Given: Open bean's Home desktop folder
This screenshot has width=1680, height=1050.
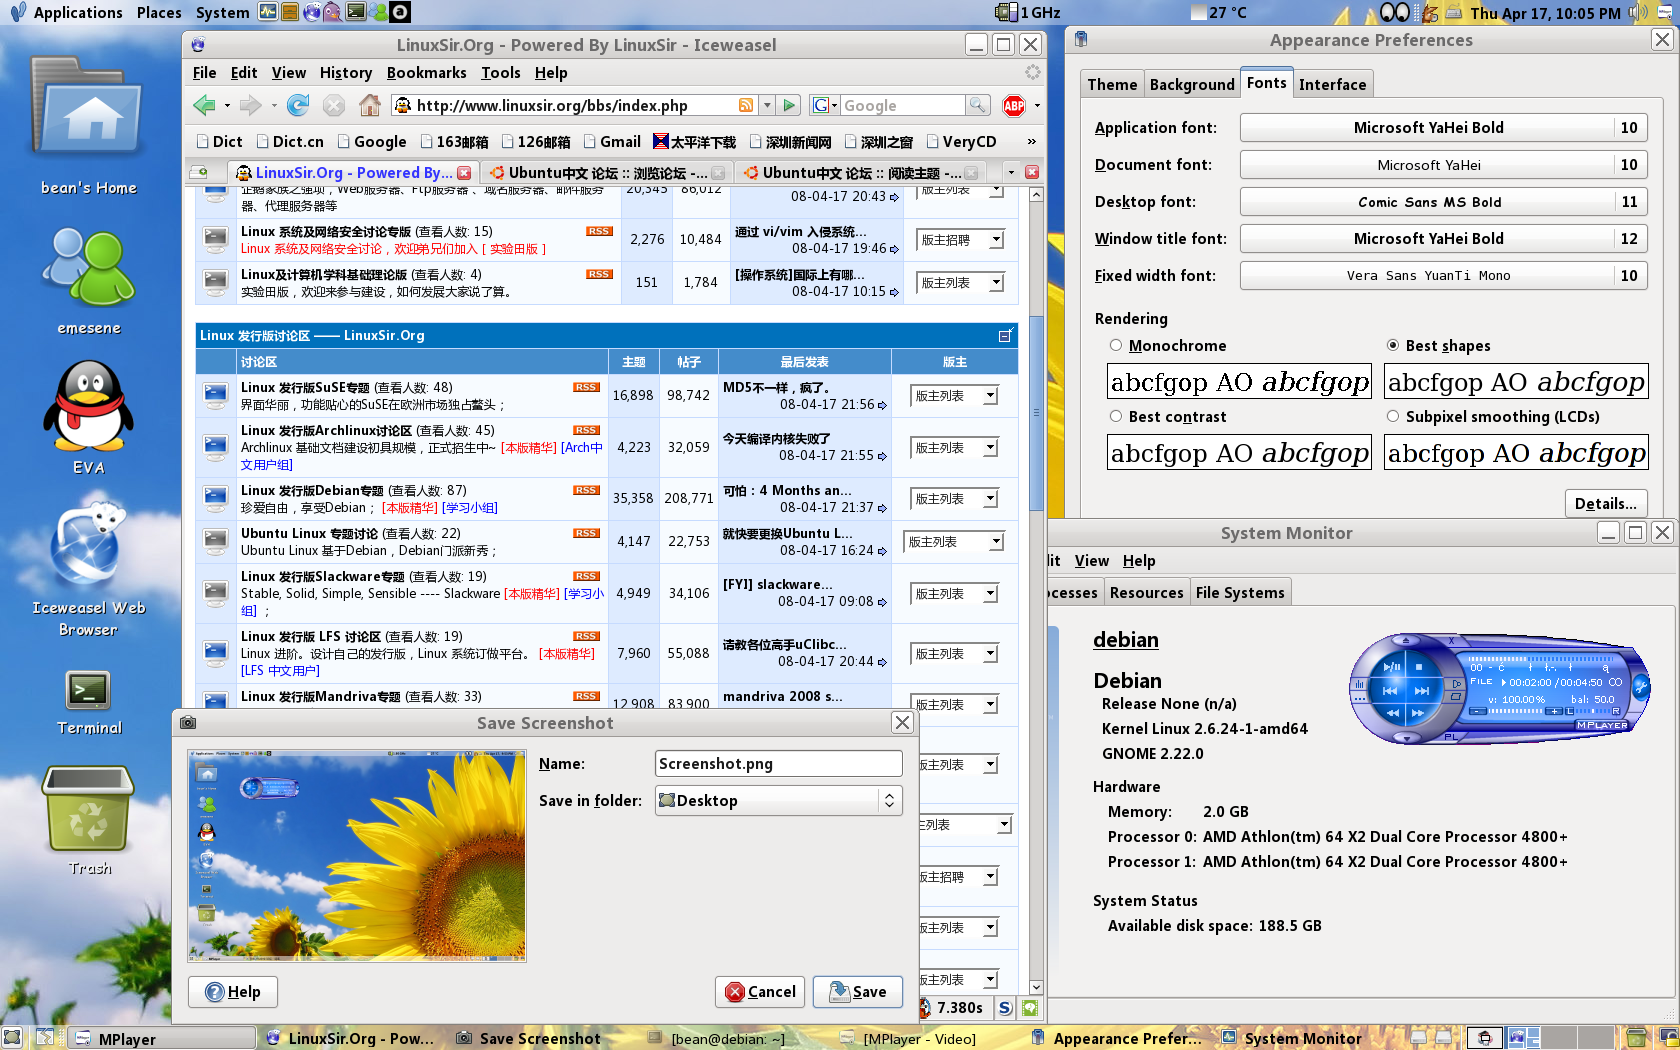Looking at the screenshot, I should click(88, 123).
